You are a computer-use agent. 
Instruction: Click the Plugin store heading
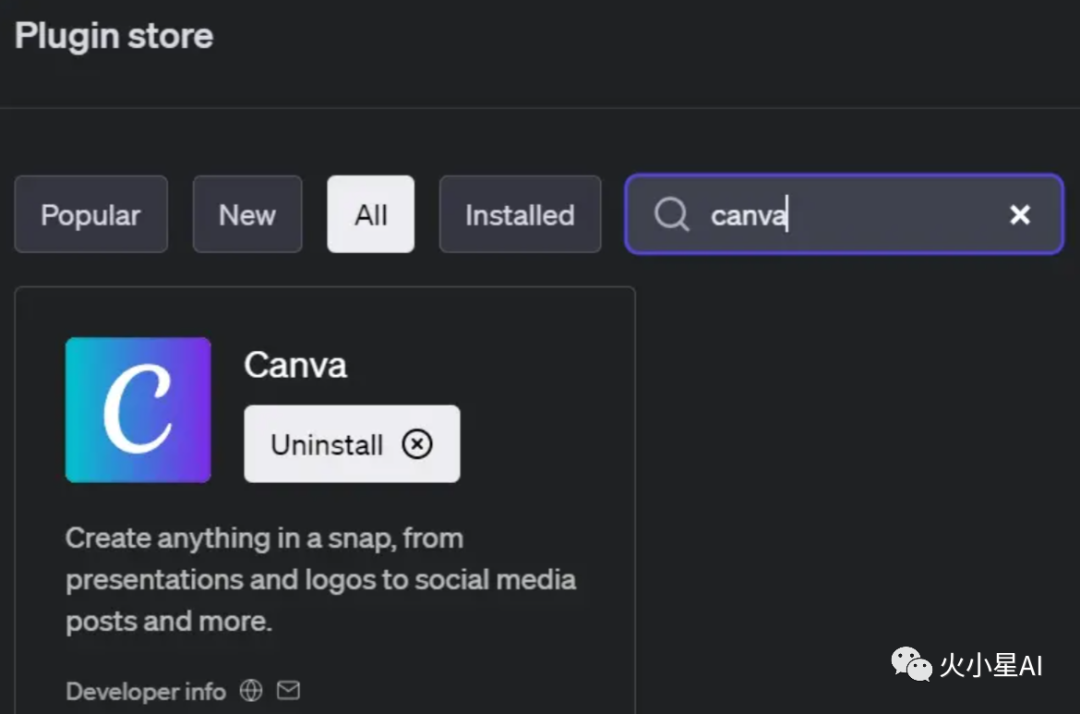point(114,36)
